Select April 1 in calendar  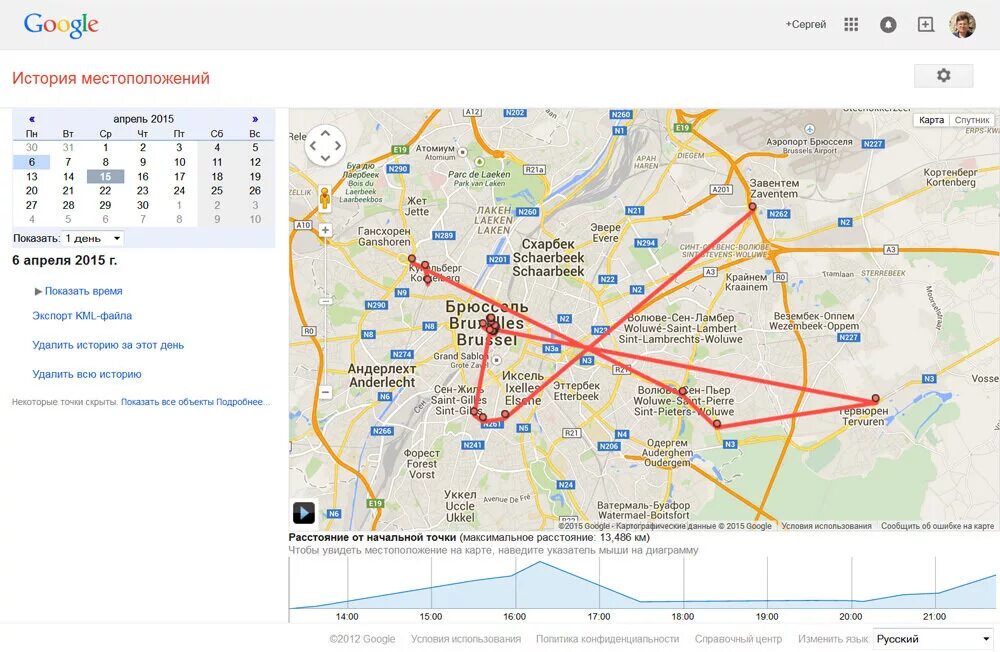(x=105, y=147)
